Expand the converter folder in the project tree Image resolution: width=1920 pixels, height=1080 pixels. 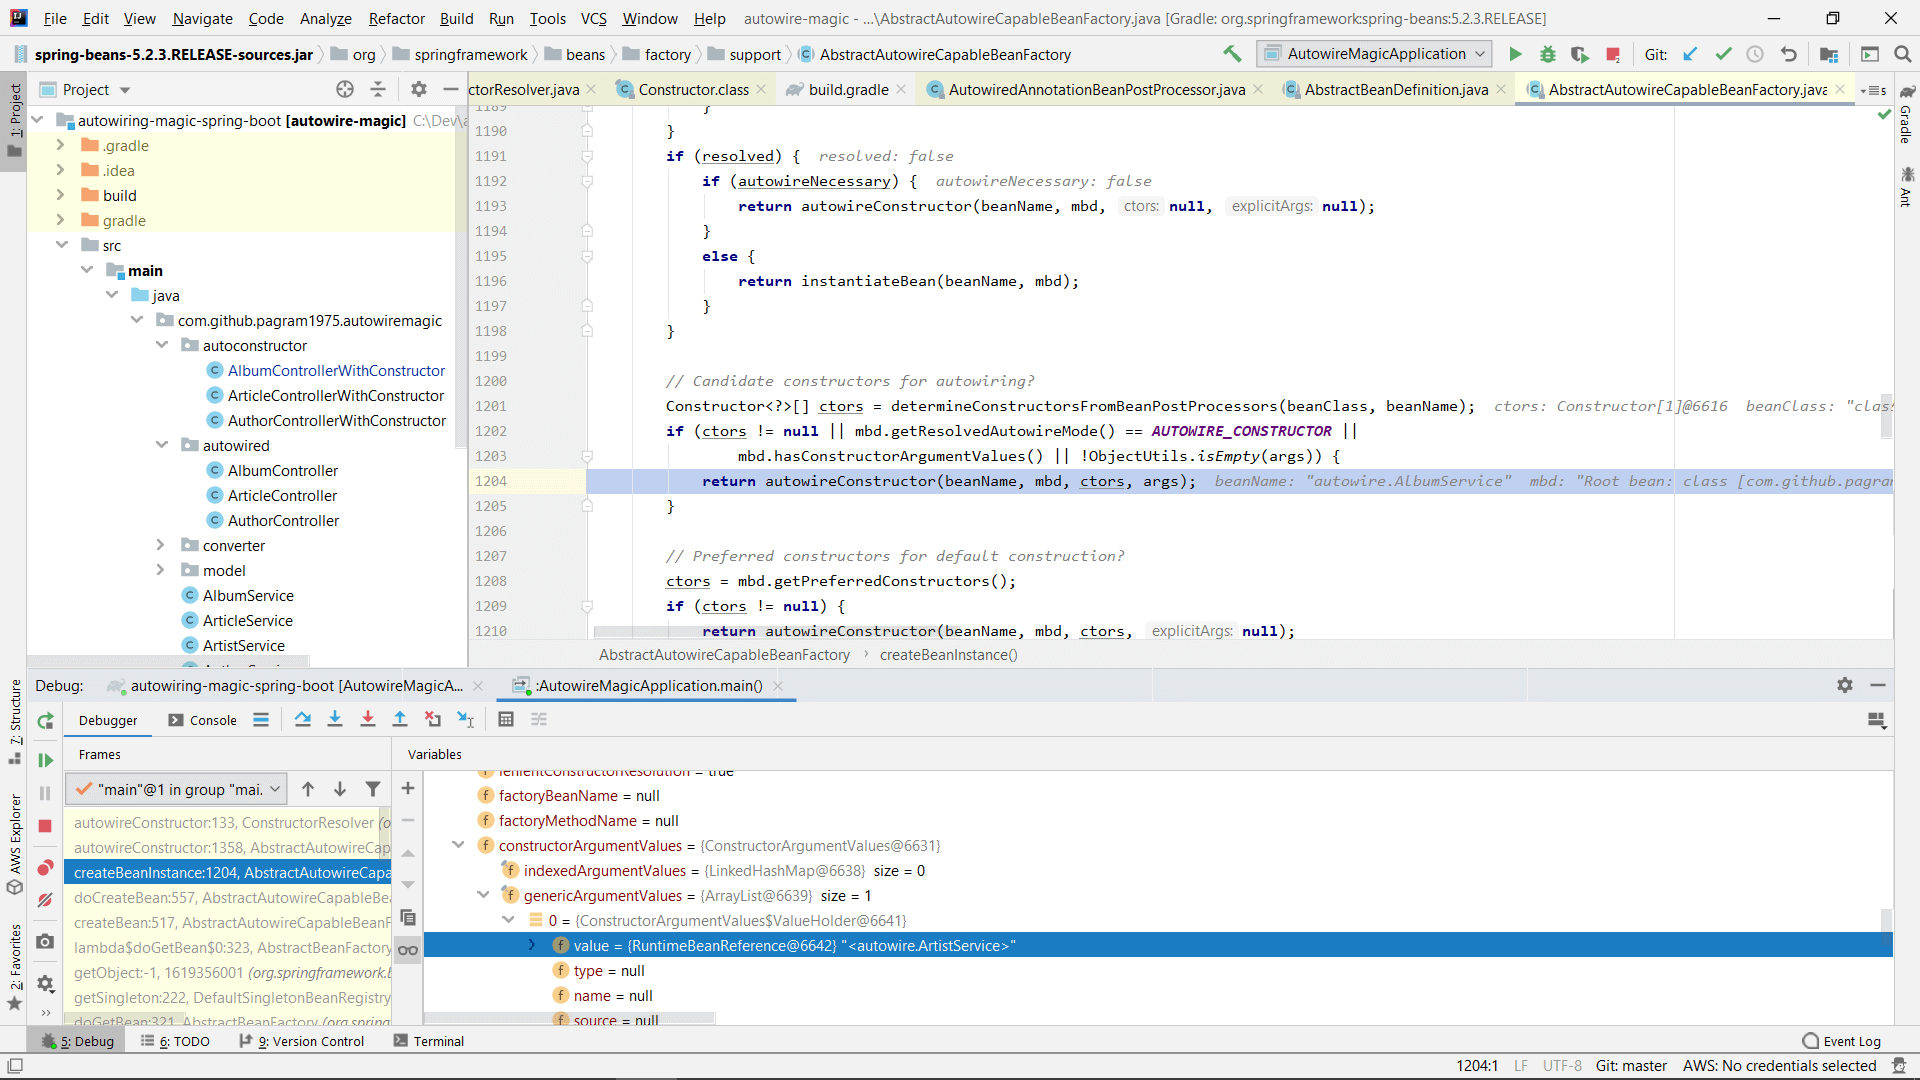[x=160, y=545]
